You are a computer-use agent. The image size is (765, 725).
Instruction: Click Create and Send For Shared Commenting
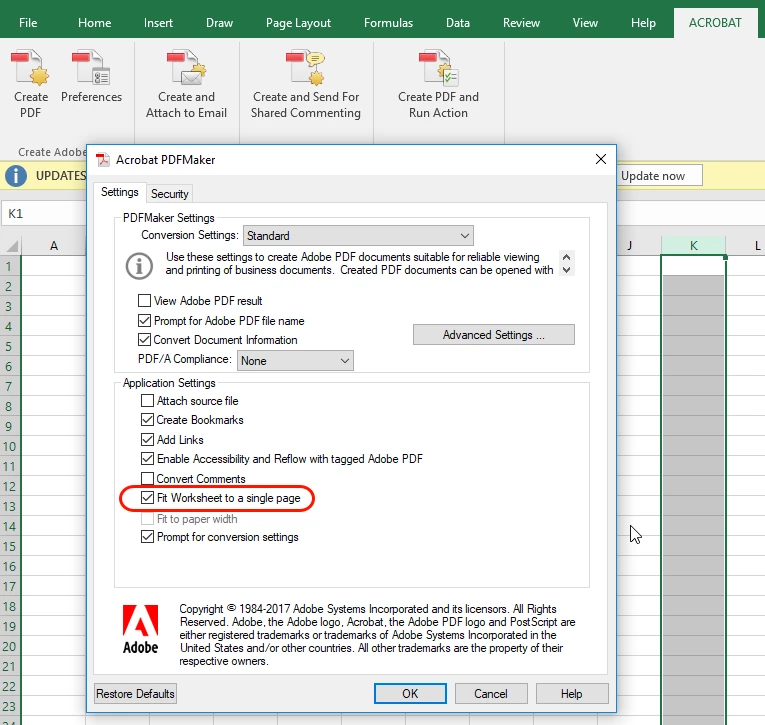306,84
